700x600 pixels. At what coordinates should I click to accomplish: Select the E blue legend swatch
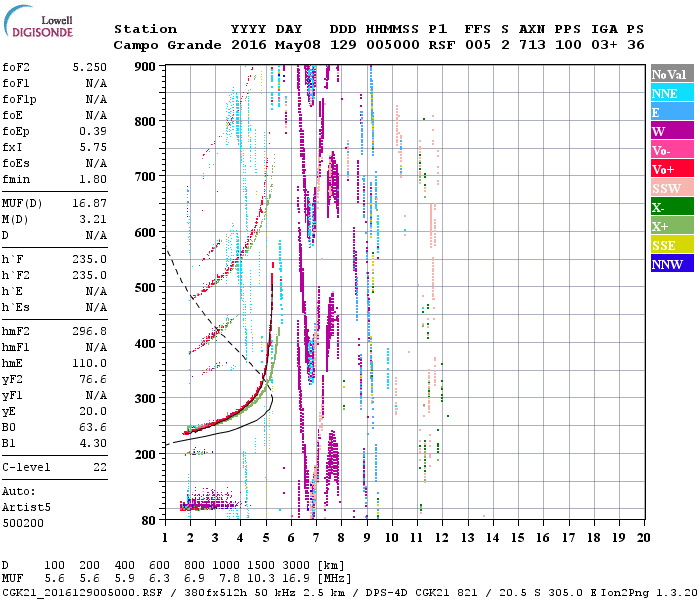(x=672, y=112)
